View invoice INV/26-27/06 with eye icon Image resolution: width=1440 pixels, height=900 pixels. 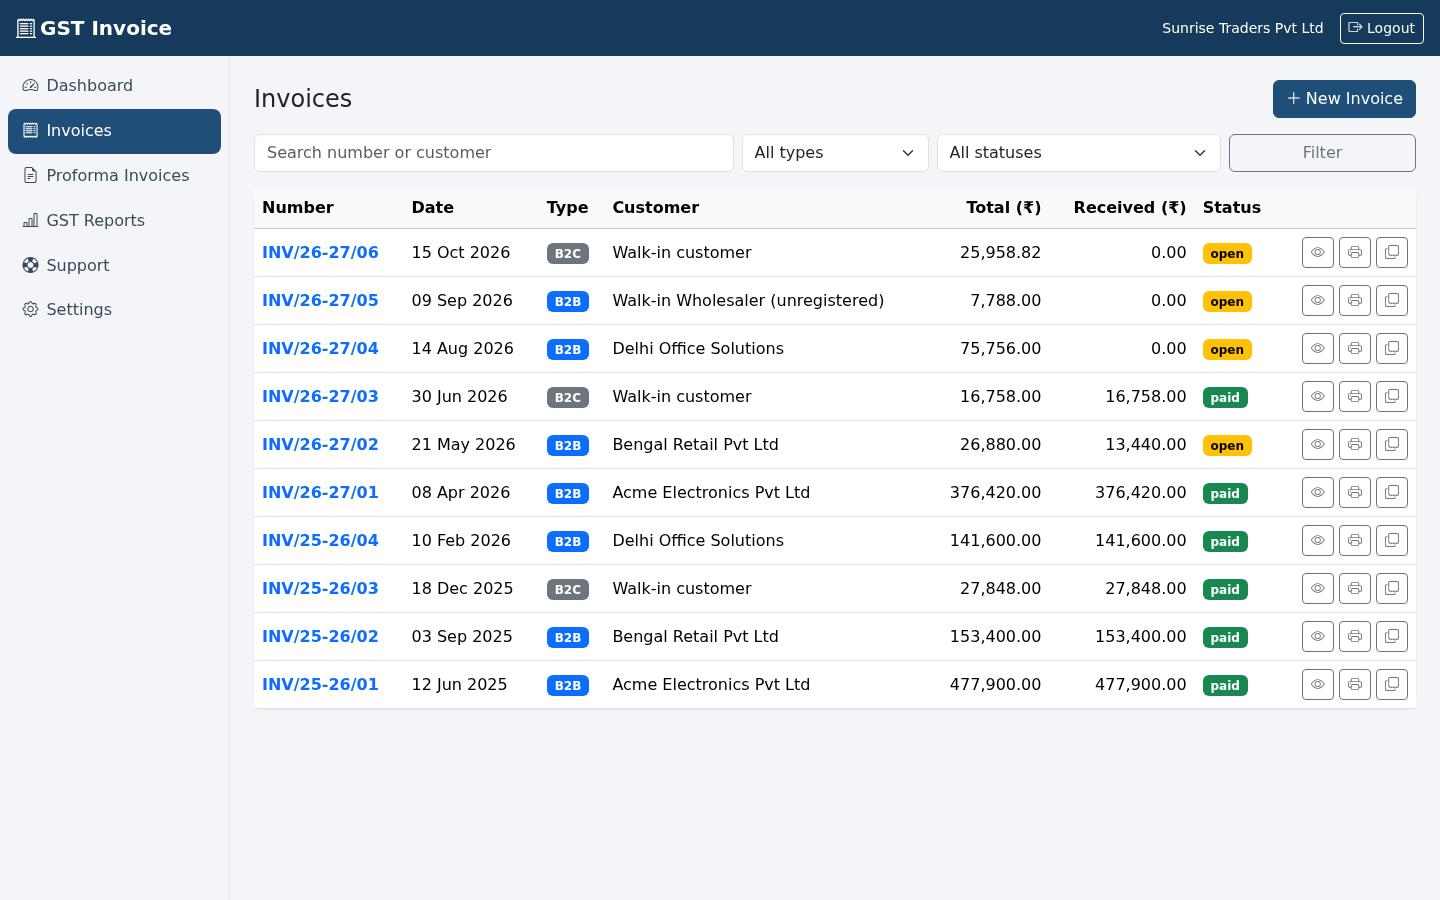(x=1318, y=253)
